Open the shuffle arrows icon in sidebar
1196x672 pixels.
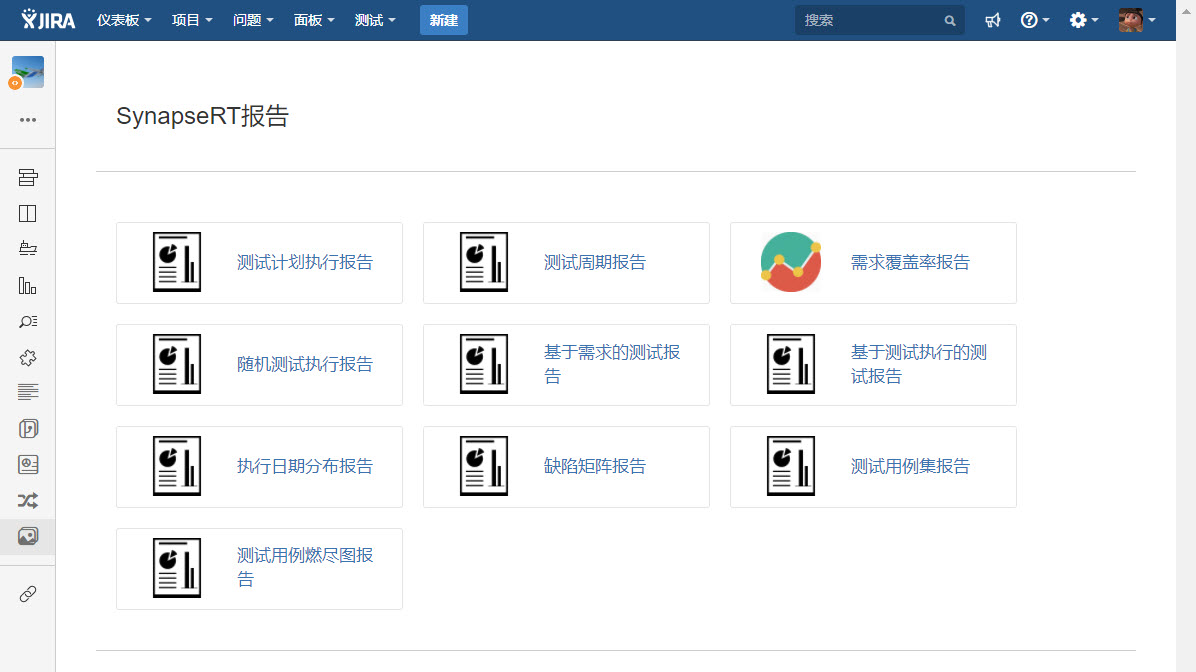point(27,500)
